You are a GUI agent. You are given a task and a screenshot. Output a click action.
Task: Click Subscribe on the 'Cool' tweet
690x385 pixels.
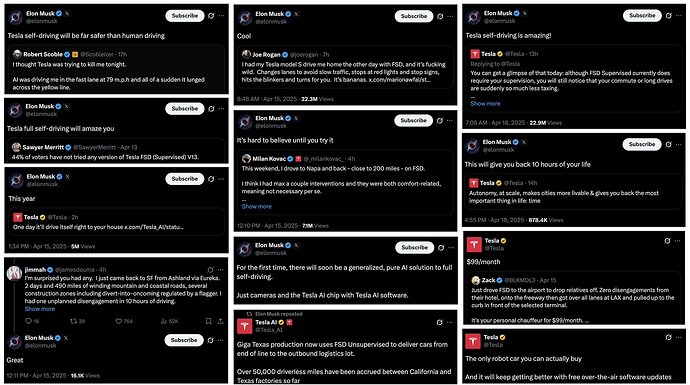click(414, 16)
